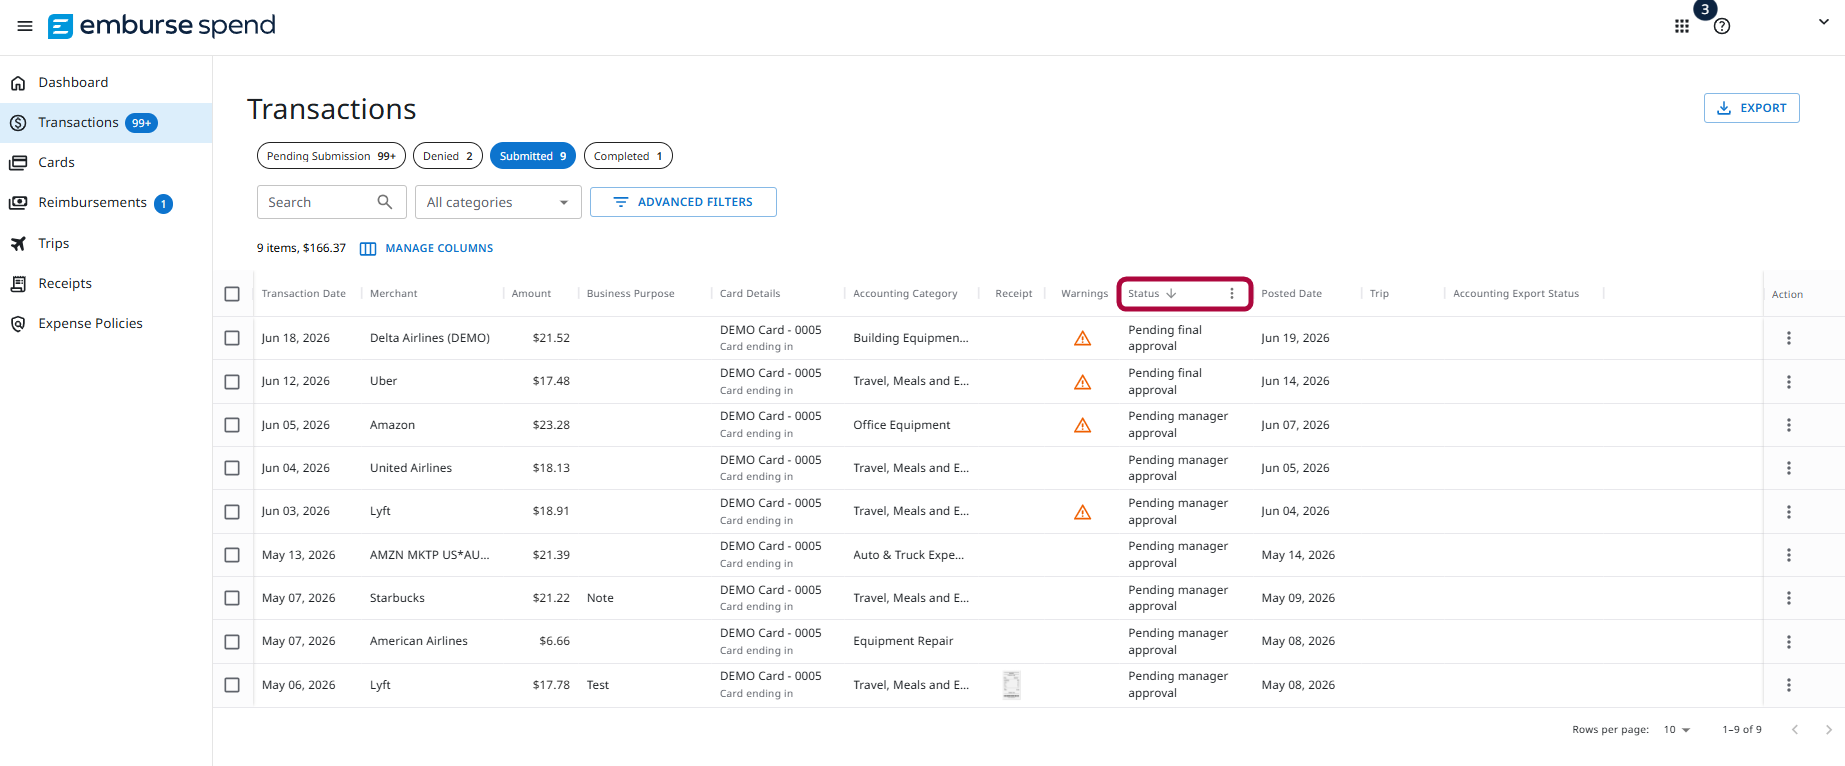This screenshot has width=1845, height=766.
Task: Select the Submitted filter chip
Action: [533, 156]
